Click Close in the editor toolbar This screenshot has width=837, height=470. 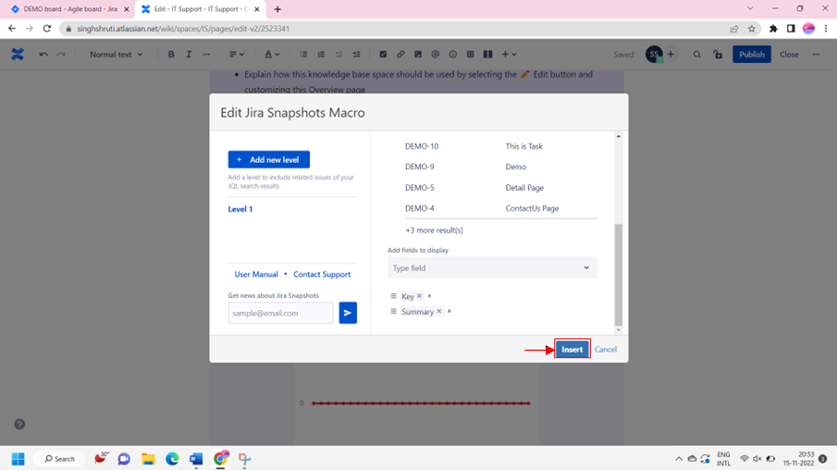click(789, 54)
